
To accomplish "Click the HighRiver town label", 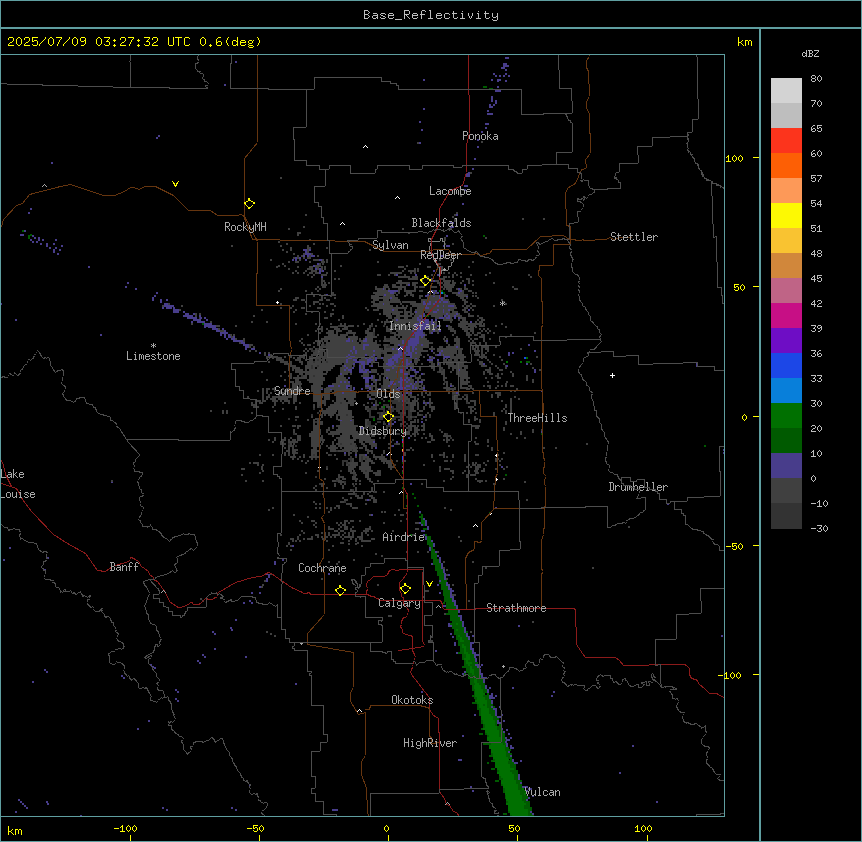I will tap(430, 743).
